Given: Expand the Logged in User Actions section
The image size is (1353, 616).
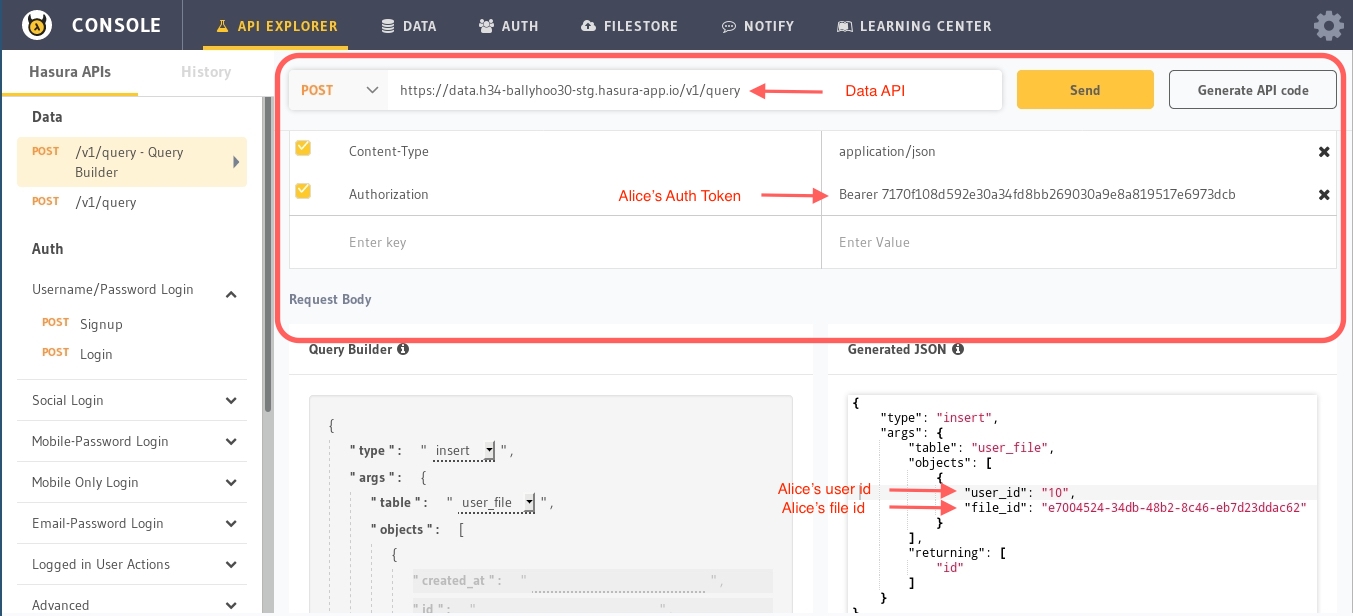Looking at the screenshot, I should coord(231,564).
